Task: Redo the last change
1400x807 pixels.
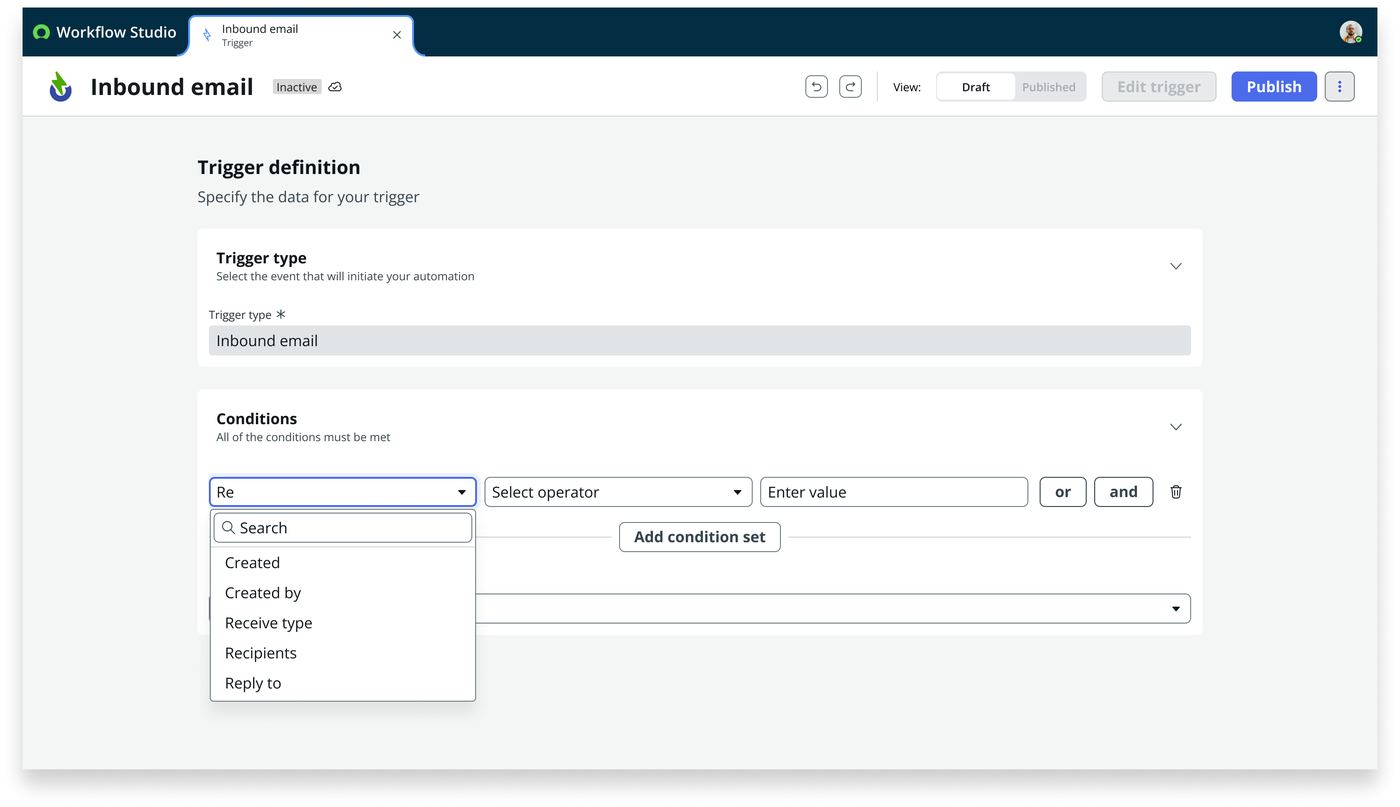Action: (x=850, y=87)
